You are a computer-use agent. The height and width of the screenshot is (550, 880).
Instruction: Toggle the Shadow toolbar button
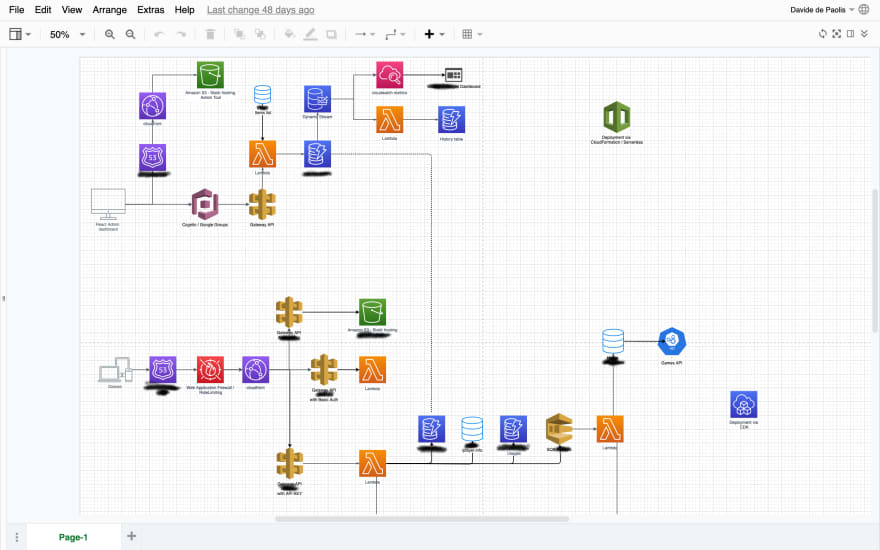click(x=331, y=34)
